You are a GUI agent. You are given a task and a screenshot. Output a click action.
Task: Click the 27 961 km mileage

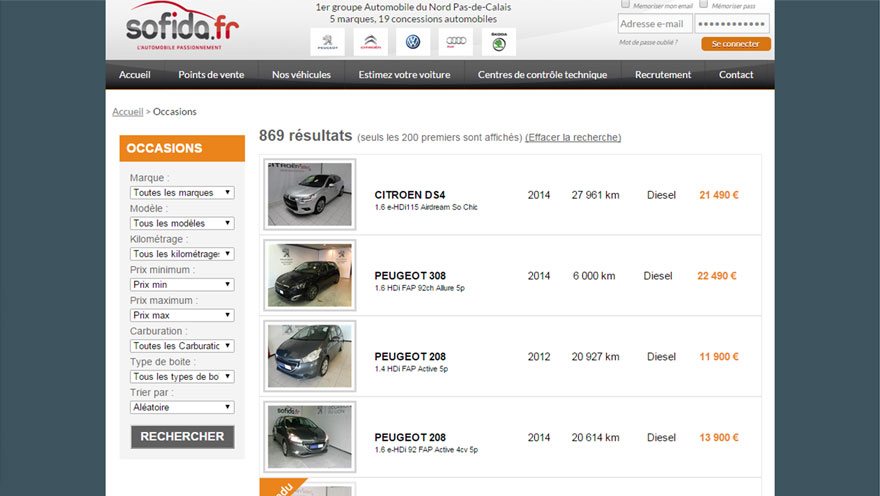tap(595, 195)
